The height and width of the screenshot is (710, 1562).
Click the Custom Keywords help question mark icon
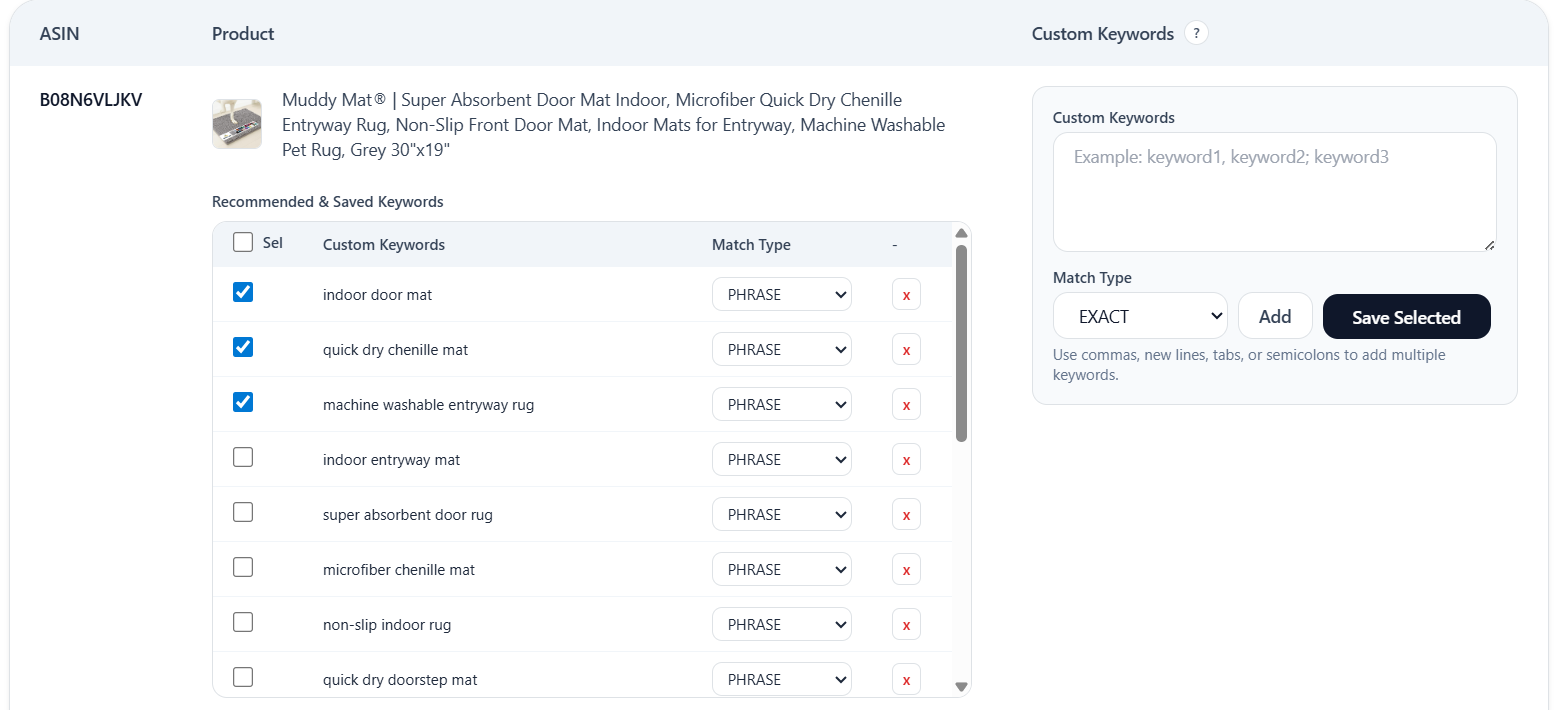click(1196, 33)
